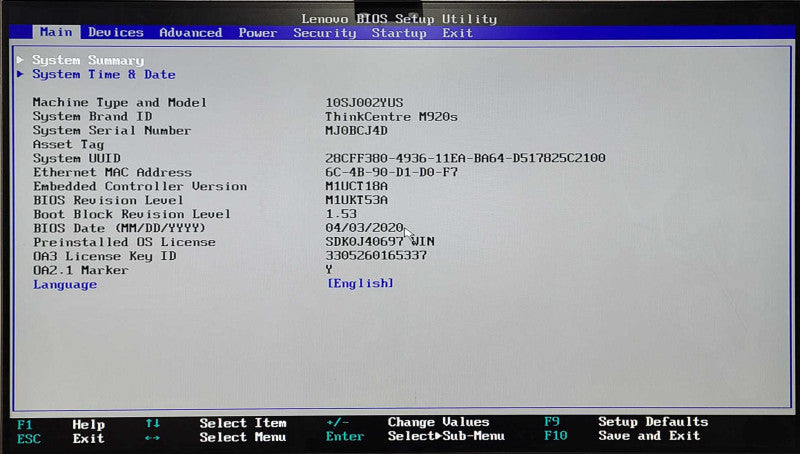Click key ID 3305260165337
The height and width of the screenshot is (454, 800).
coord(376,255)
